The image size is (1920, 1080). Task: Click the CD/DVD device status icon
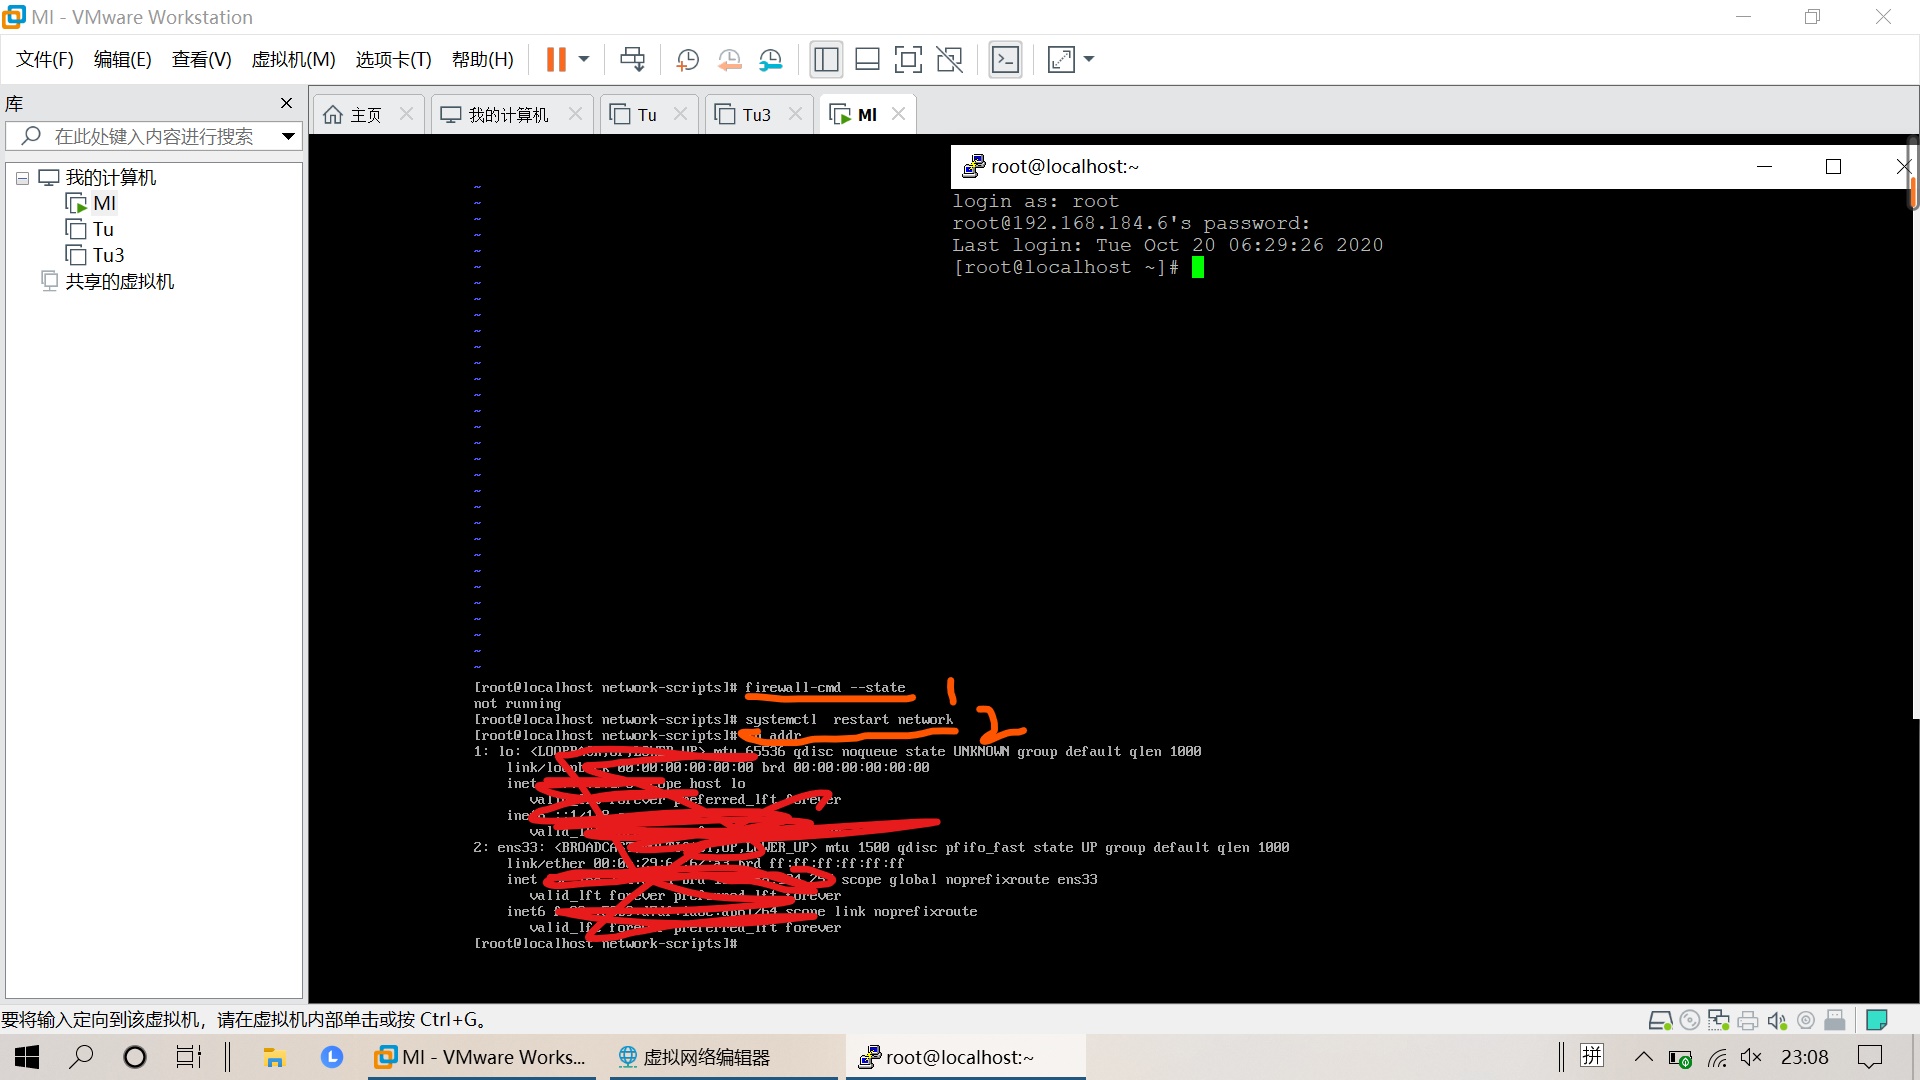click(1690, 1020)
